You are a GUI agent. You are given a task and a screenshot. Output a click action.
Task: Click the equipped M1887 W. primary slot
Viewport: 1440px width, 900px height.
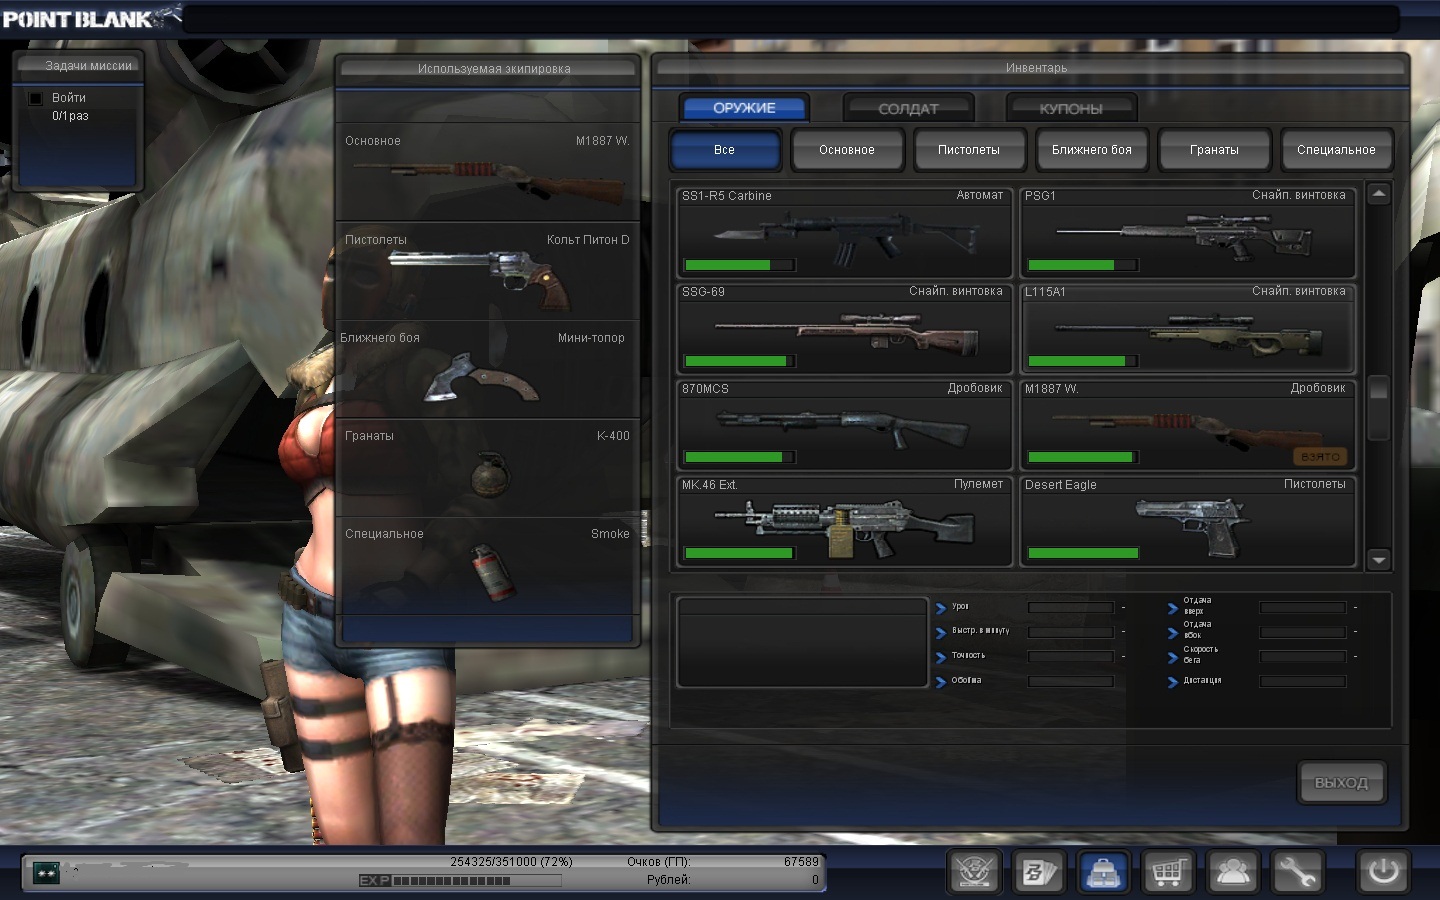pyautogui.click(x=487, y=172)
